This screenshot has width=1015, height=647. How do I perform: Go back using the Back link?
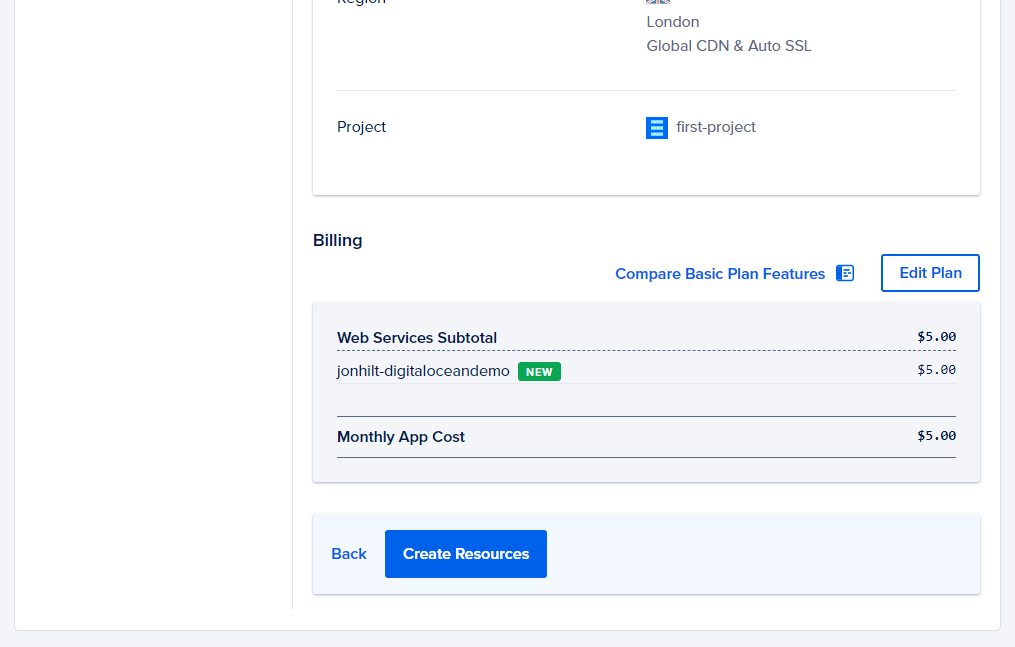pos(349,554)
